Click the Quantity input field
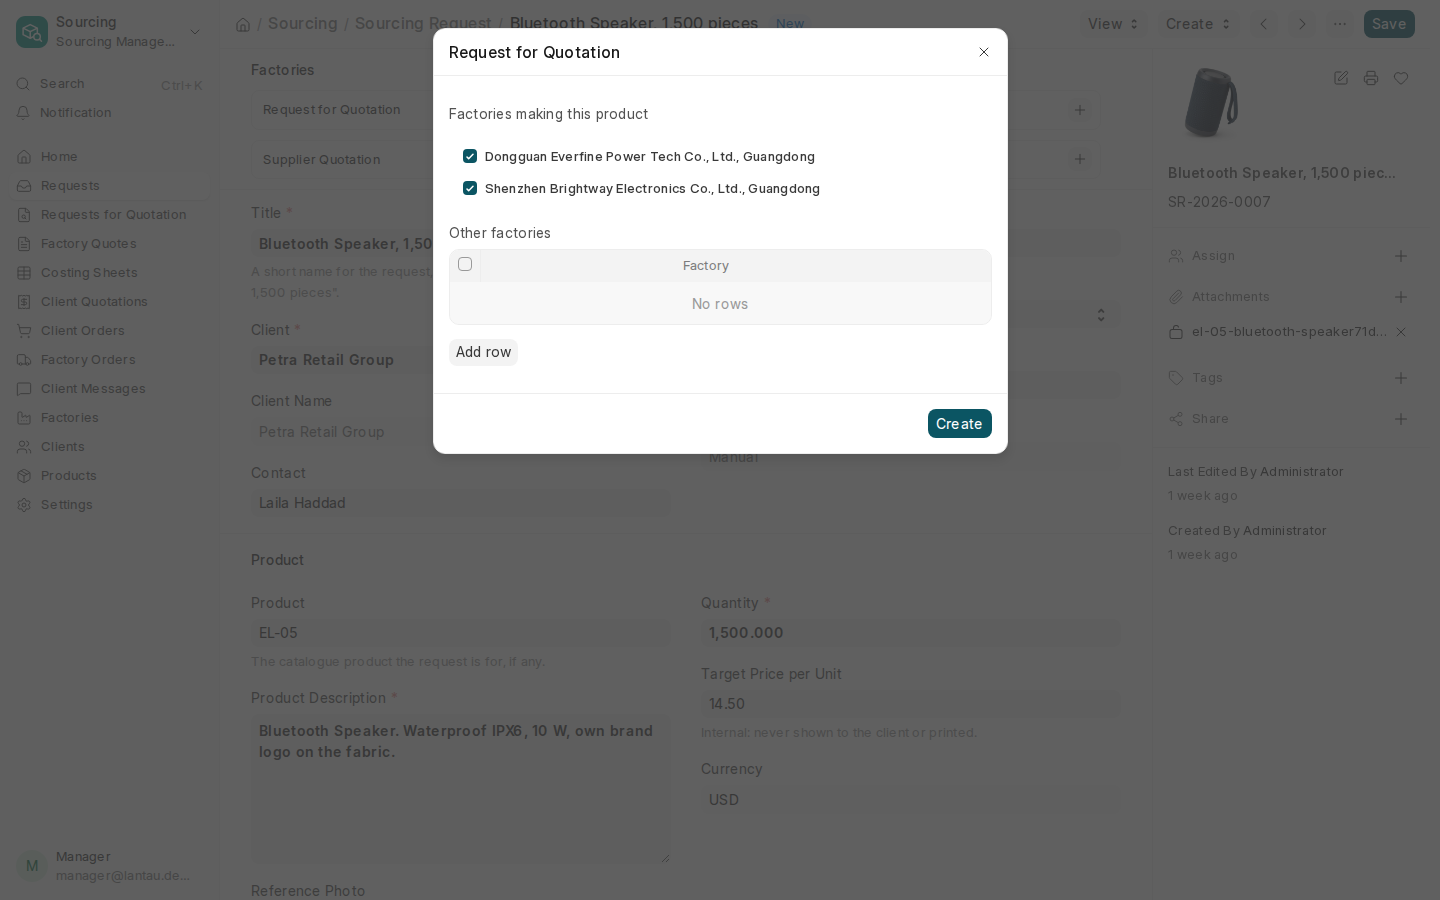 coord(910,633)
